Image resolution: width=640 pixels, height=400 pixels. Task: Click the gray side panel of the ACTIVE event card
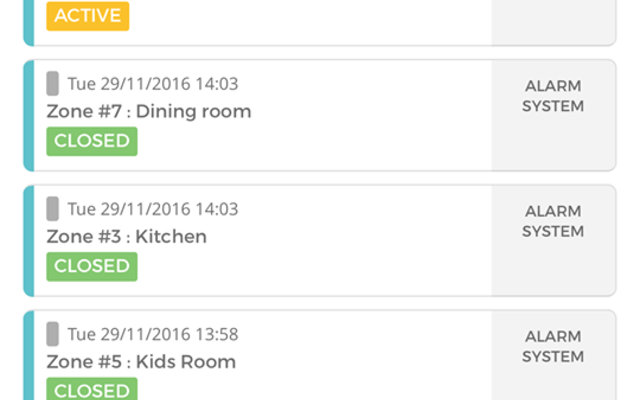tap(553, 20)
